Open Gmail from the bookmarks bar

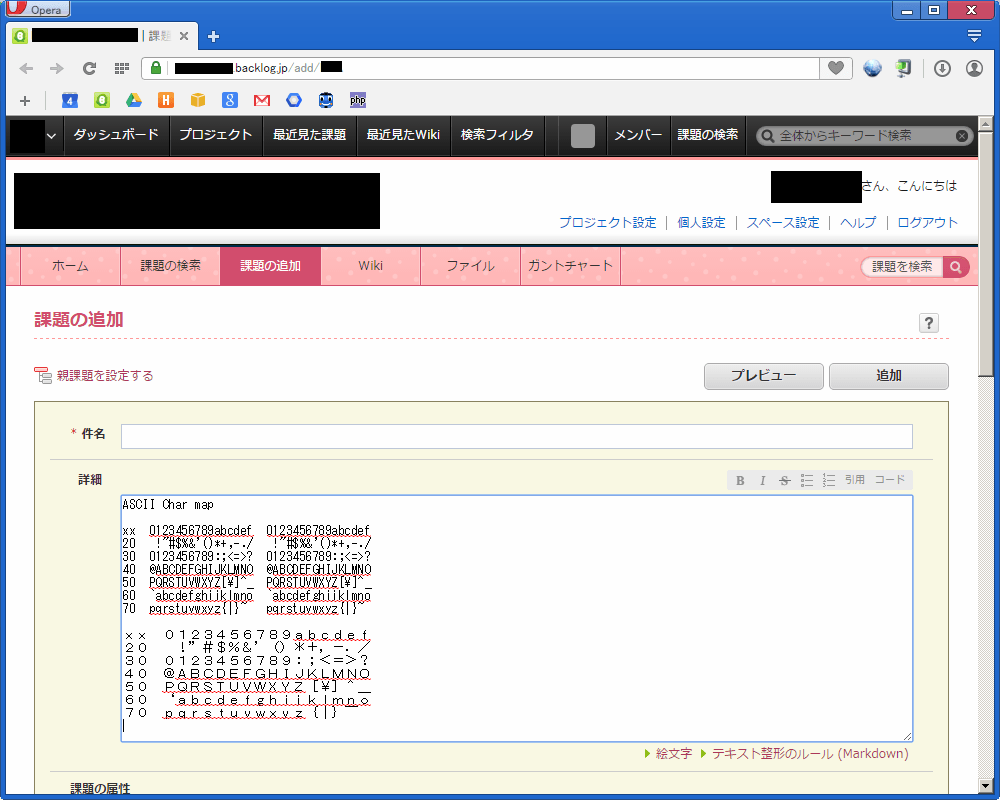tap(262, 100)
